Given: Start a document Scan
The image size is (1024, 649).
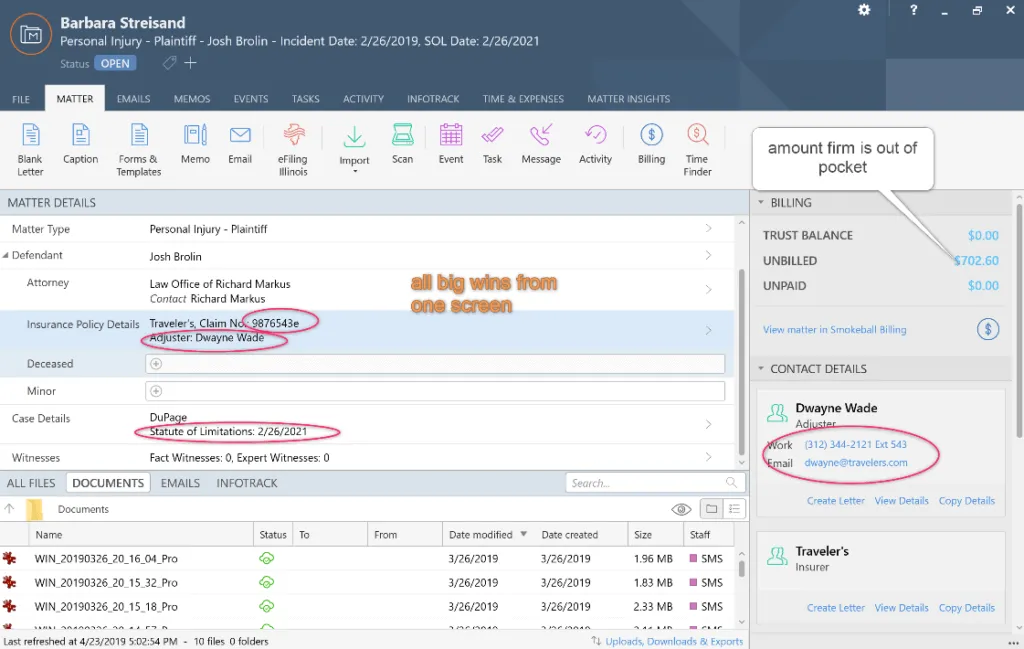Looking at the screenshot, I should tap(402, 144).
